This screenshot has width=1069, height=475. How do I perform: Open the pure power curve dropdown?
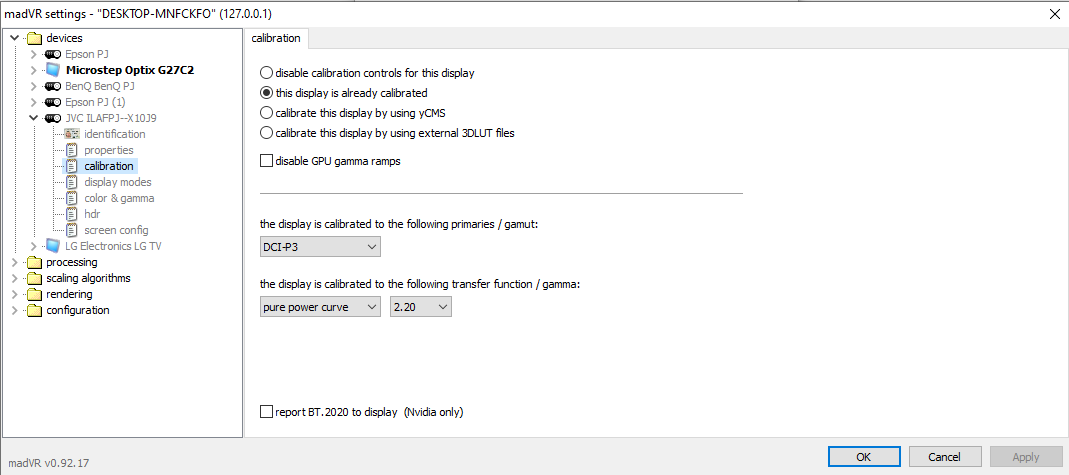[320, 307]
